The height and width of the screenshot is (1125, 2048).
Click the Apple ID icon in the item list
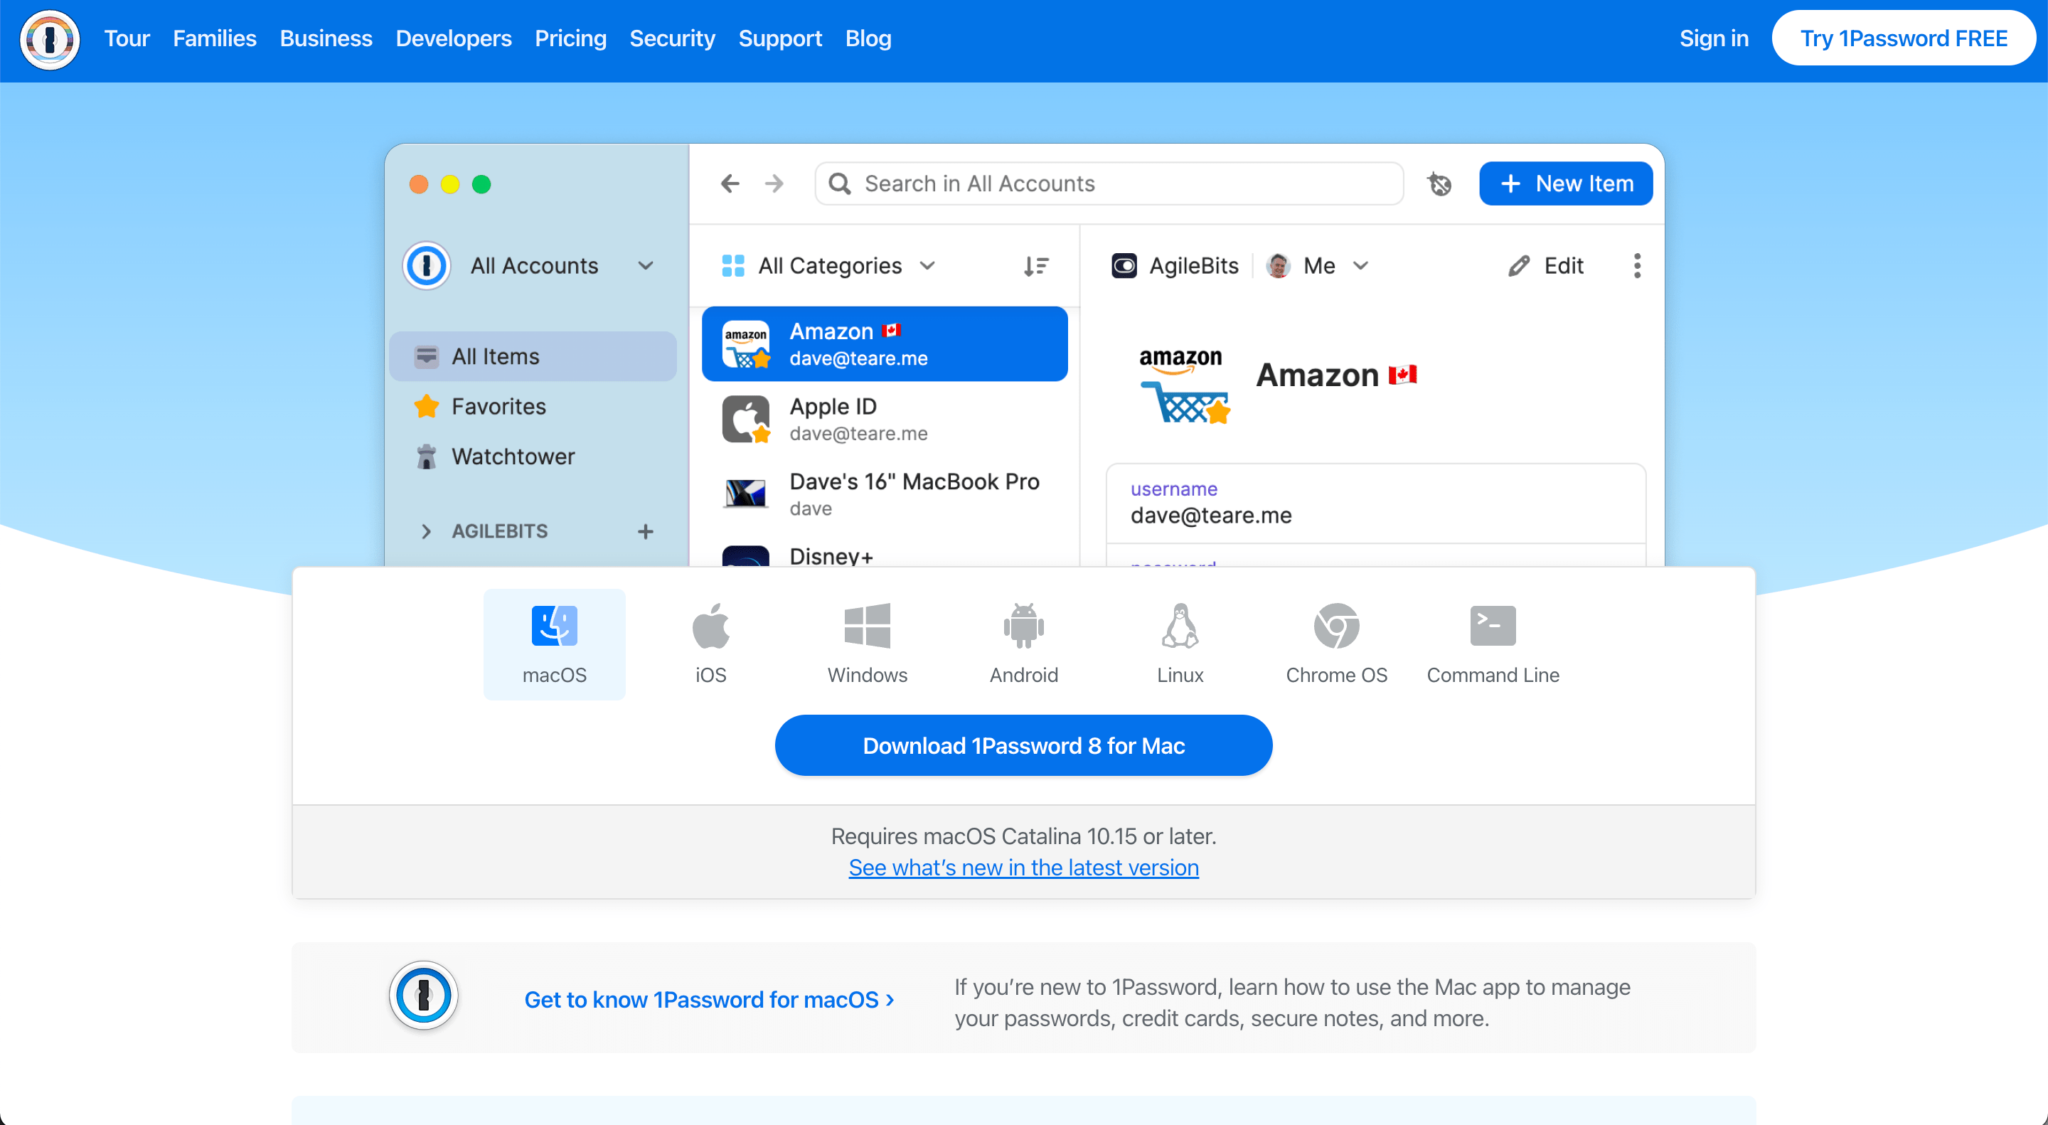tap(746, 419)
